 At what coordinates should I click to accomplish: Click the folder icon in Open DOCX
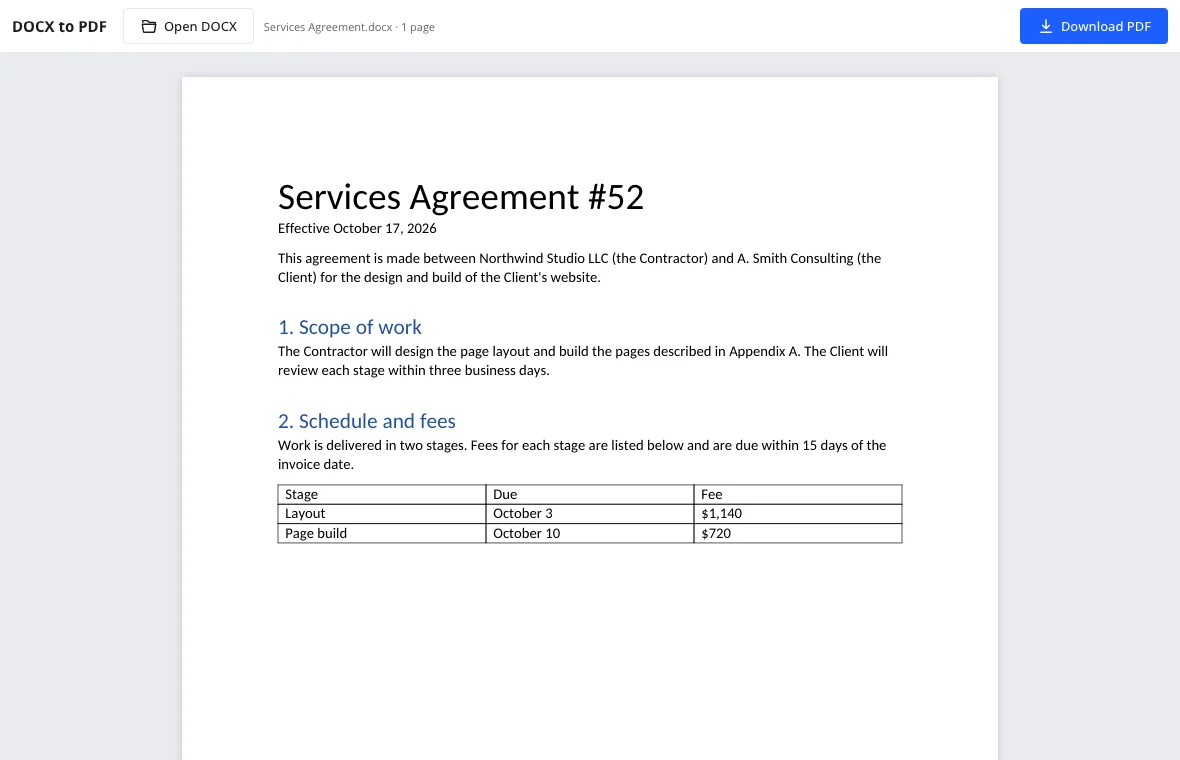click(x=149, y=26)
